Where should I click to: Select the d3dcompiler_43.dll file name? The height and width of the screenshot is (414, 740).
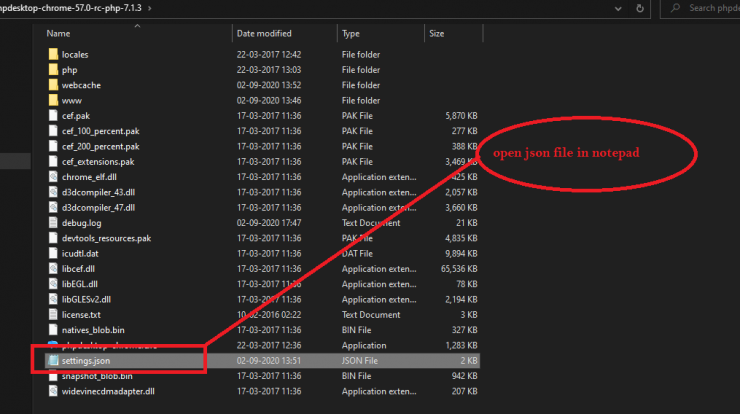click(98, 192)
